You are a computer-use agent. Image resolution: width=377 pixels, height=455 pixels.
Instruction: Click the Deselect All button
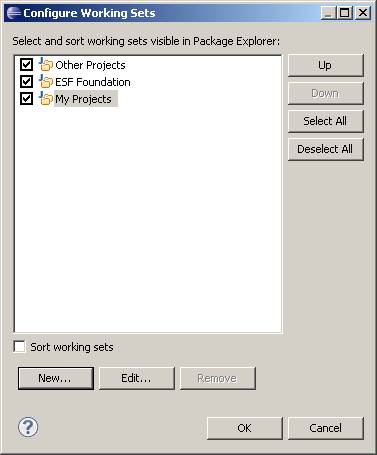pyautogui.click(x=325, y=149)
